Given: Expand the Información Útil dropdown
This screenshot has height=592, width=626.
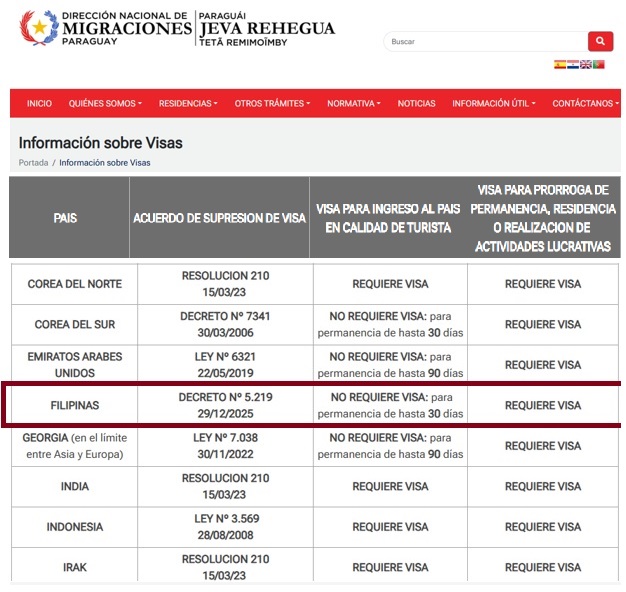Looking at the screenshot, I should click(493, 104).
